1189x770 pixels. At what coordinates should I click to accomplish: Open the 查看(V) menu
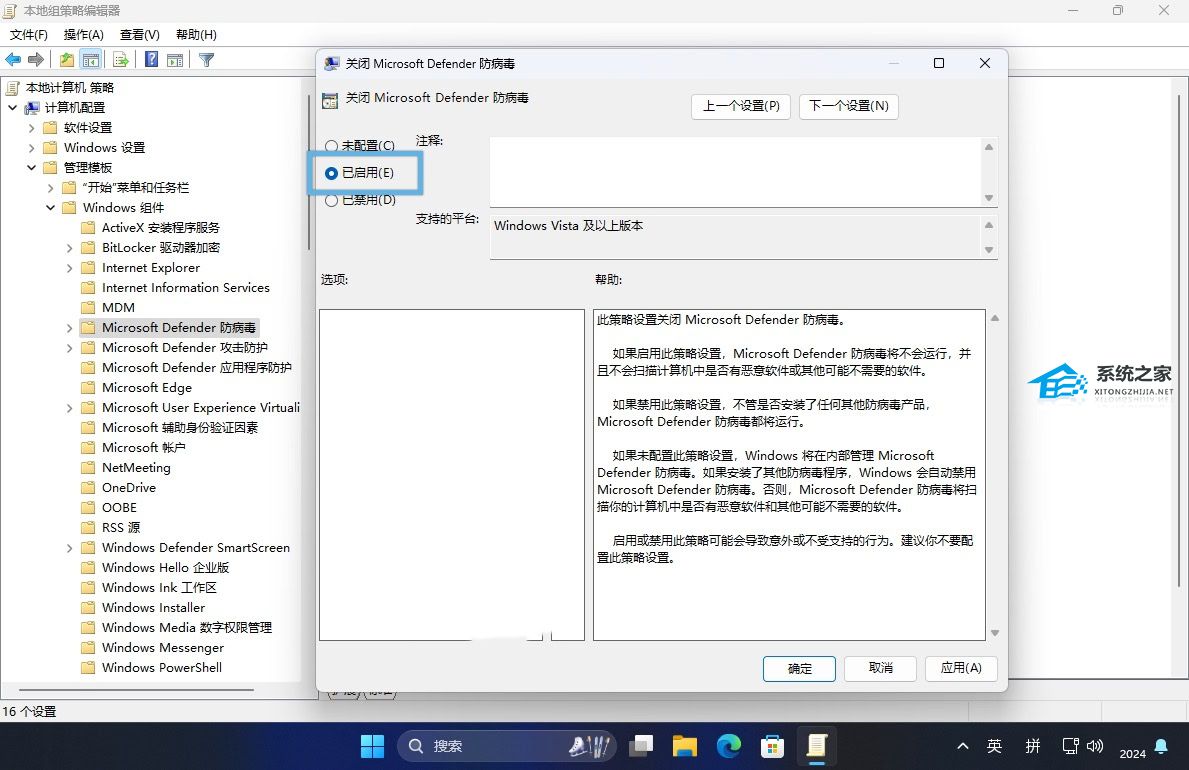(140, 35)
